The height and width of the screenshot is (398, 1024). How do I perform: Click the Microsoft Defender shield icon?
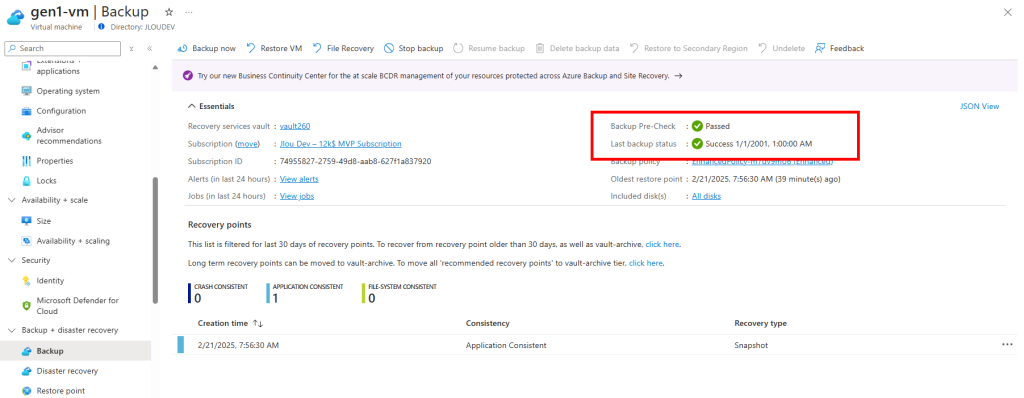click(x=27, y=306)
